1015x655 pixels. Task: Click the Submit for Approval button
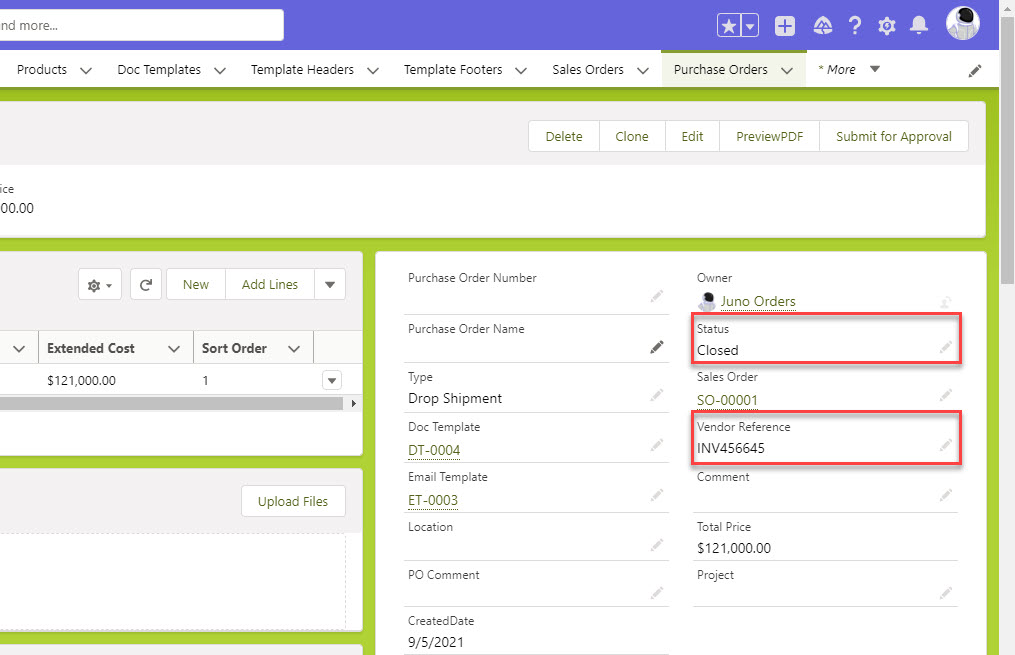click(894, 136)
